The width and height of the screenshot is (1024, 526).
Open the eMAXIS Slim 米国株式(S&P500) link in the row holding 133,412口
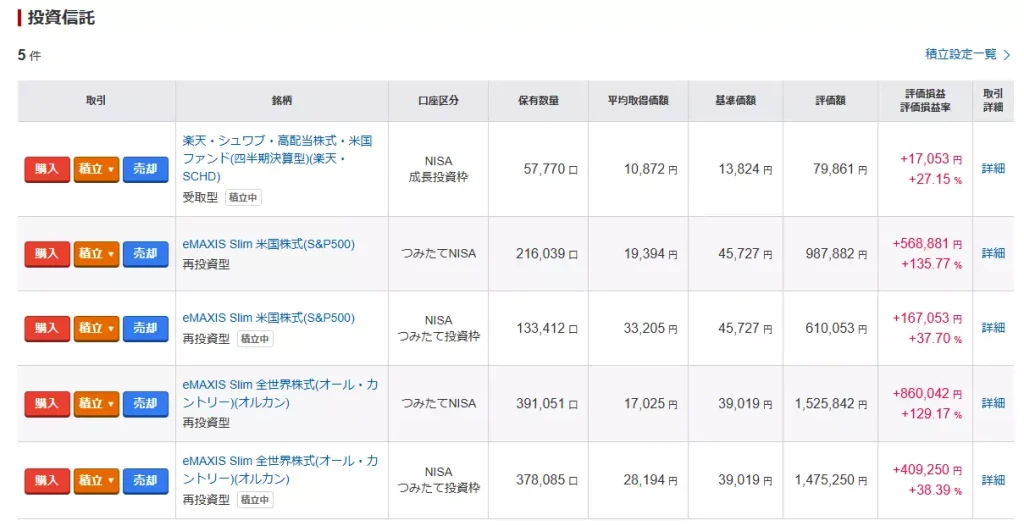[x=268, y=318]
